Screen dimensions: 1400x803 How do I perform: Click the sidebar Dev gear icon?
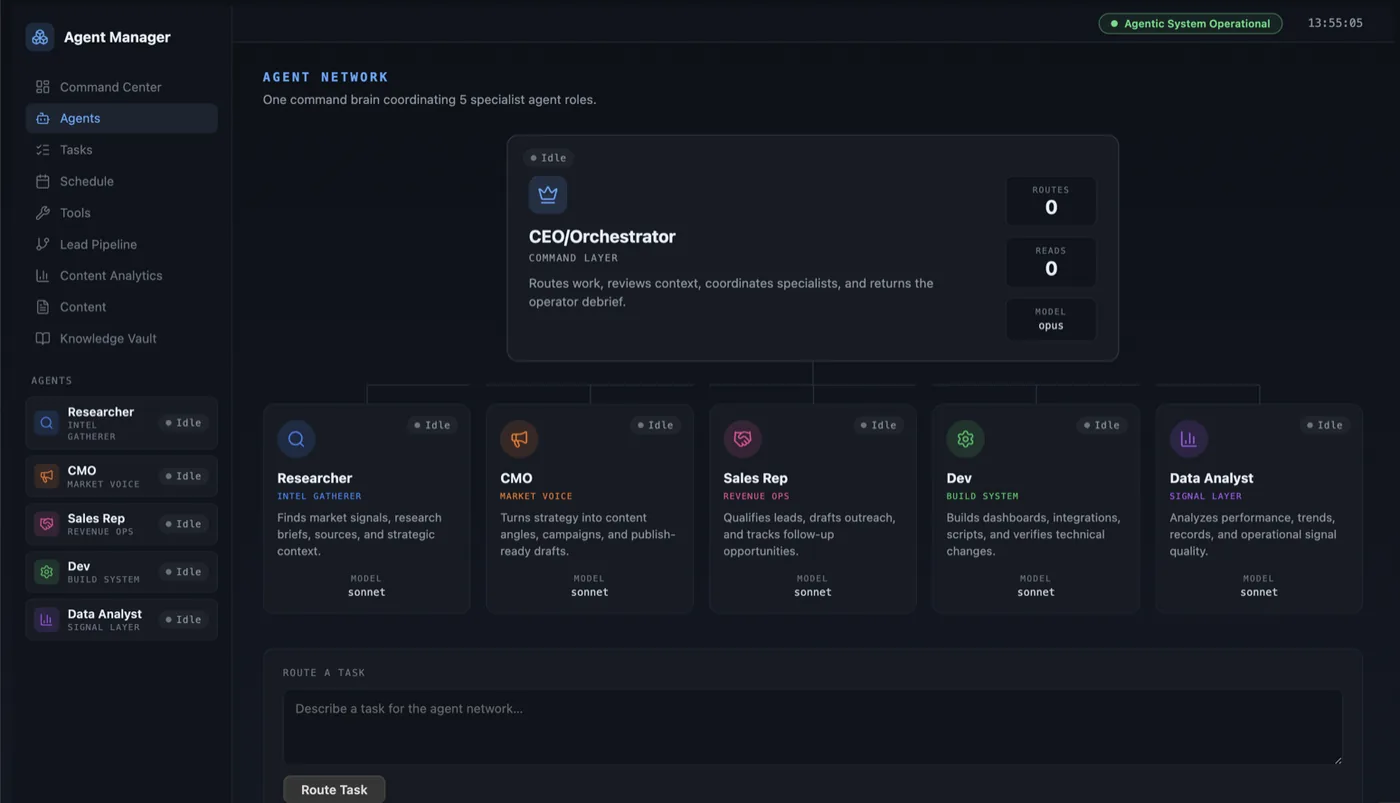tap(46, 572)
